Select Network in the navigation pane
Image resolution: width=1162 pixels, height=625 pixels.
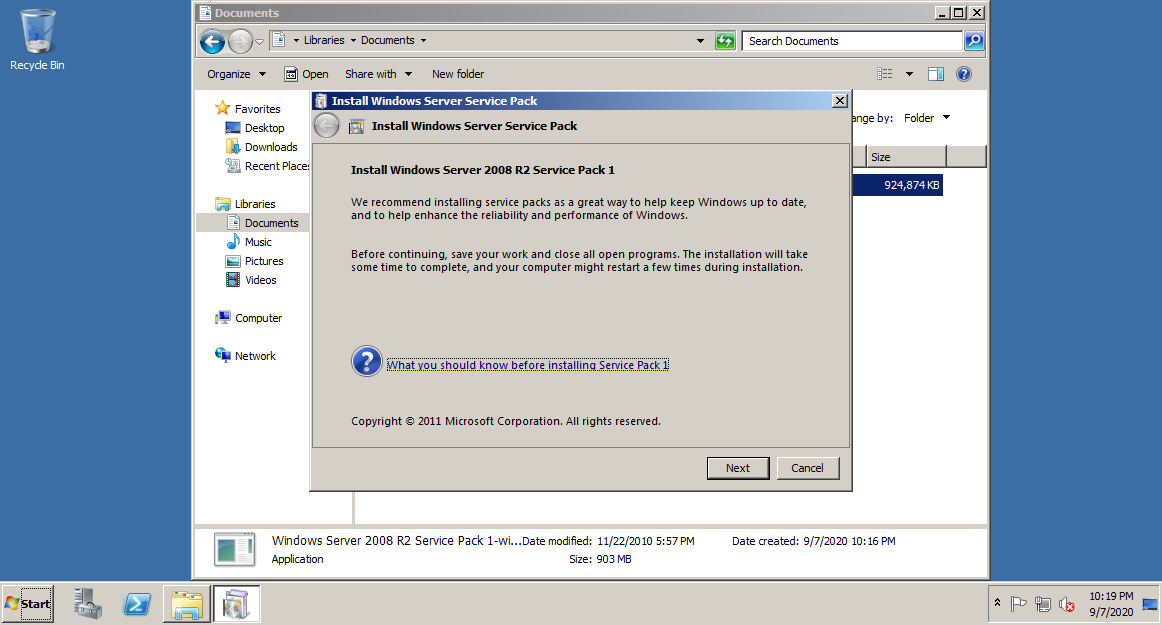click(255, 357)
